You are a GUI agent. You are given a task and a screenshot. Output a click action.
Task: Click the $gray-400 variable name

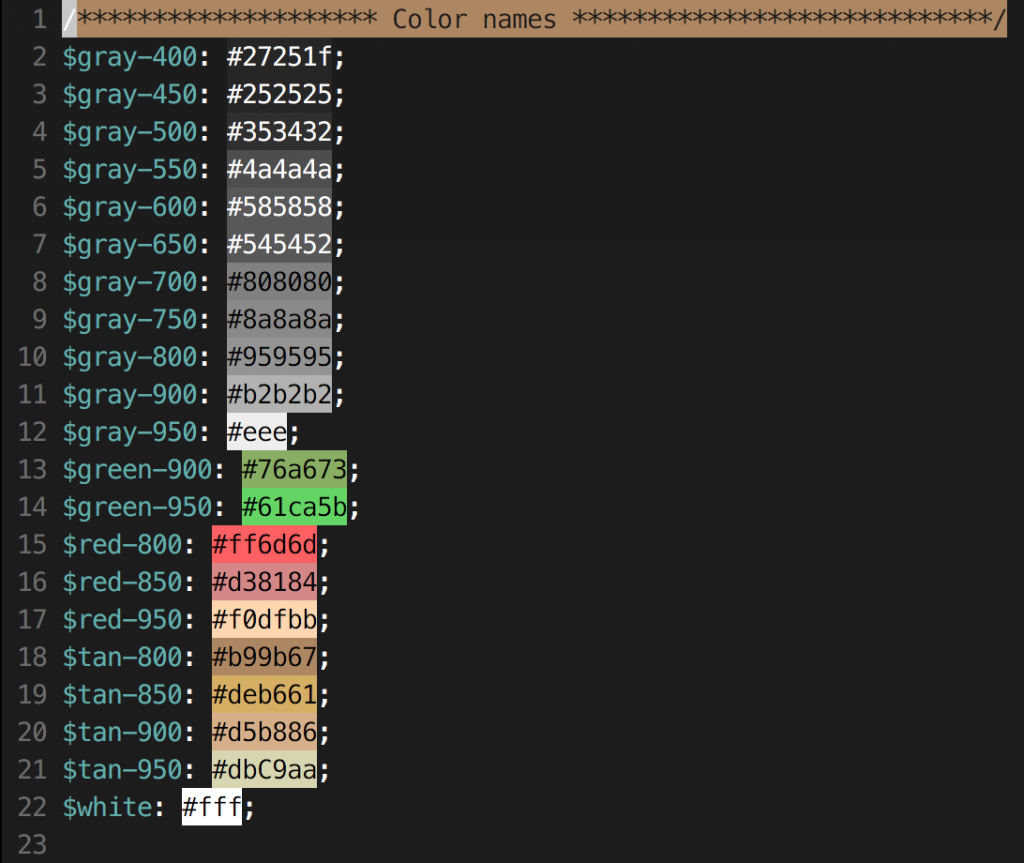128,57
